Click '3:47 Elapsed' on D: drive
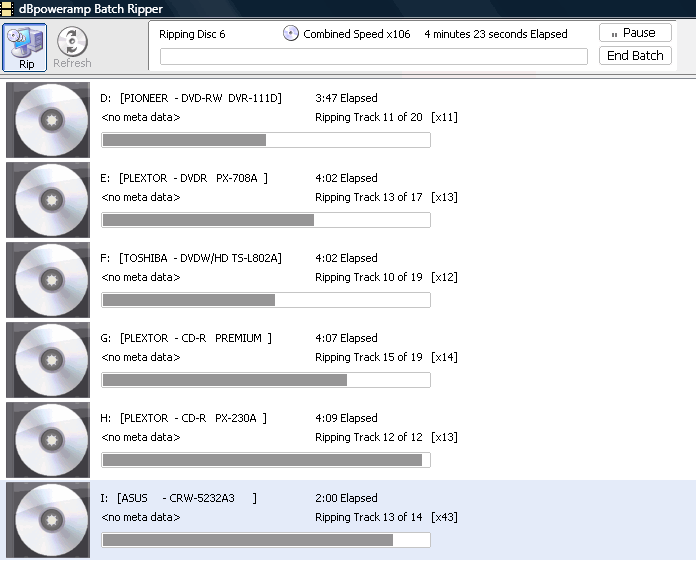Screen dimensions: 696x568 coord(346,98)
